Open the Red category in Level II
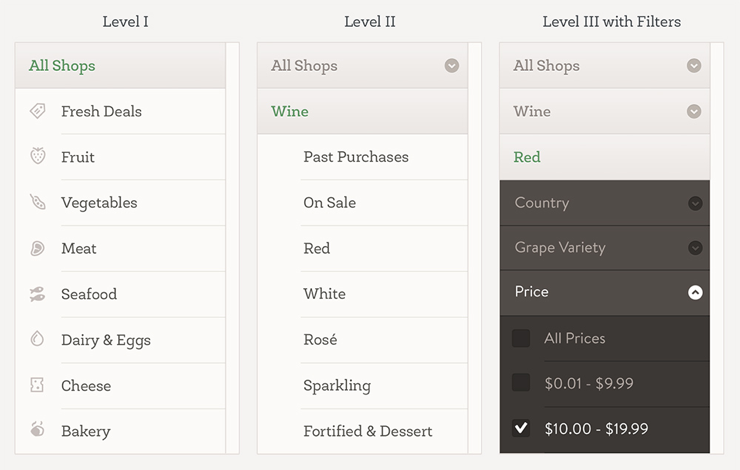Viewport: 740px width, 470px height. tap(362, 249)
